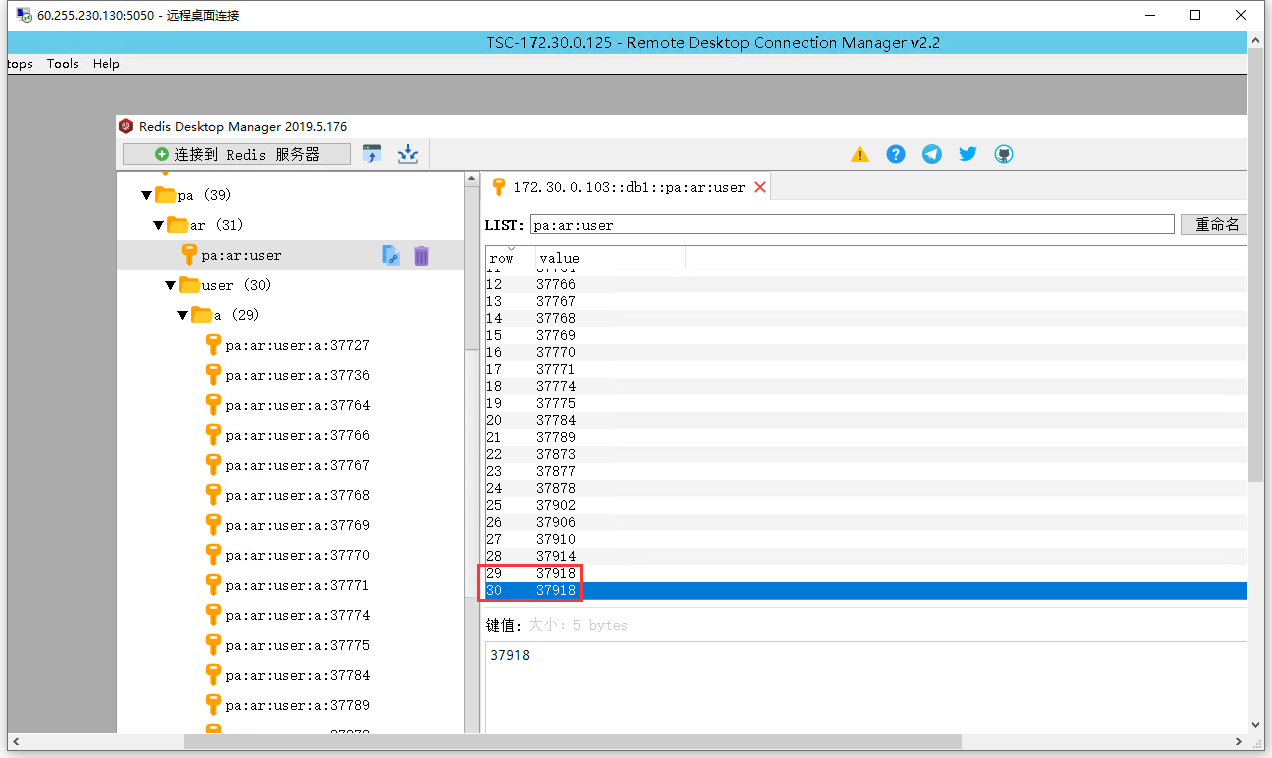This screenshot has width=1272, height=758.
Task: Click the Twitter bird icon
Action: click(968, 154)
